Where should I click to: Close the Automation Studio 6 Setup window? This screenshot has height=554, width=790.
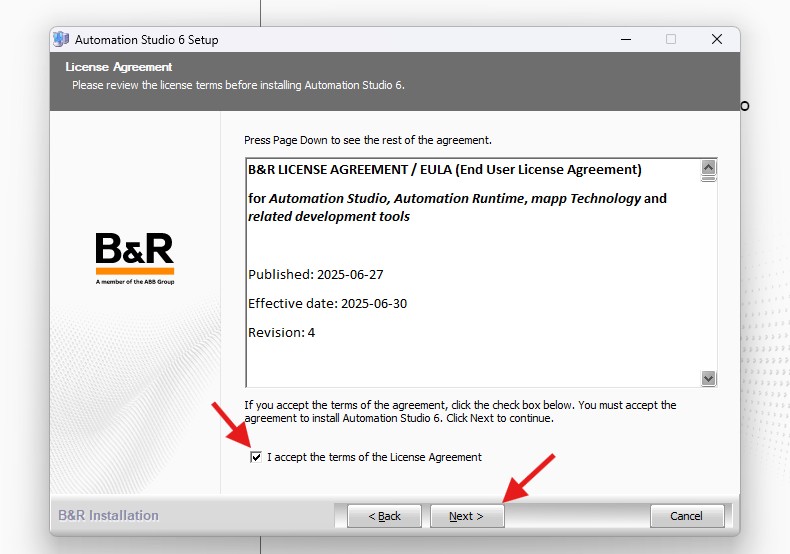tap(717, 39)
